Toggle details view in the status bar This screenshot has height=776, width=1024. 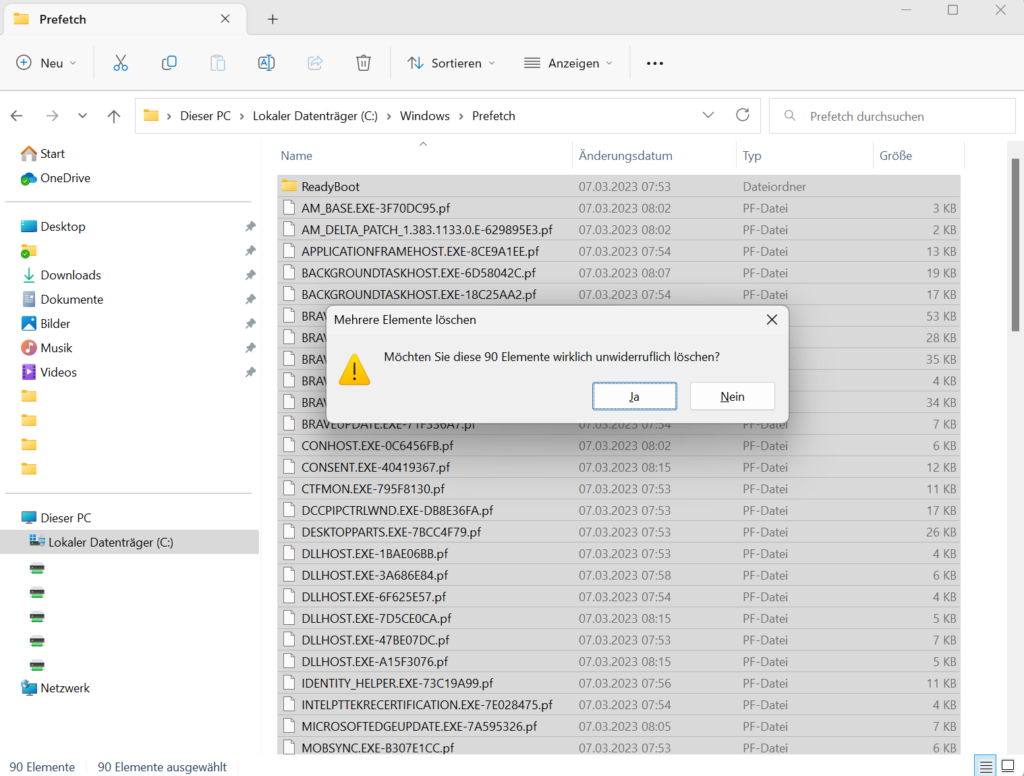(x=985, y=765)
